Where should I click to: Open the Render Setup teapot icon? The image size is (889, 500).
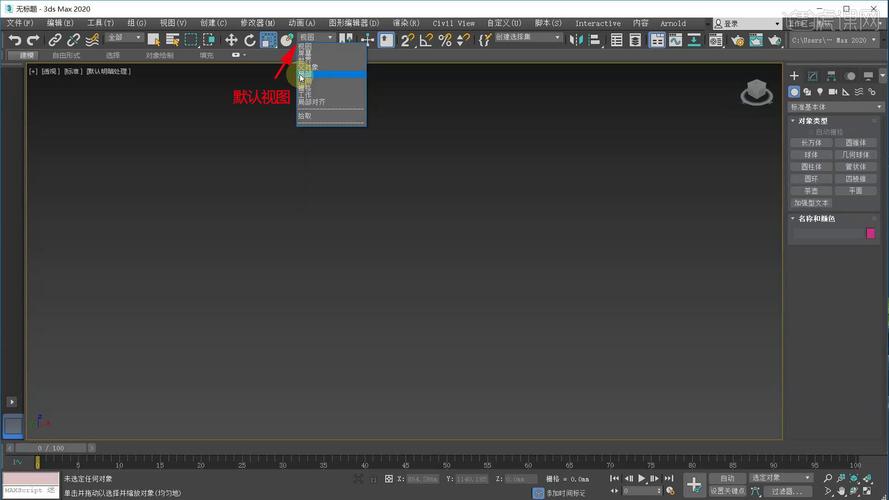(737, 40)
